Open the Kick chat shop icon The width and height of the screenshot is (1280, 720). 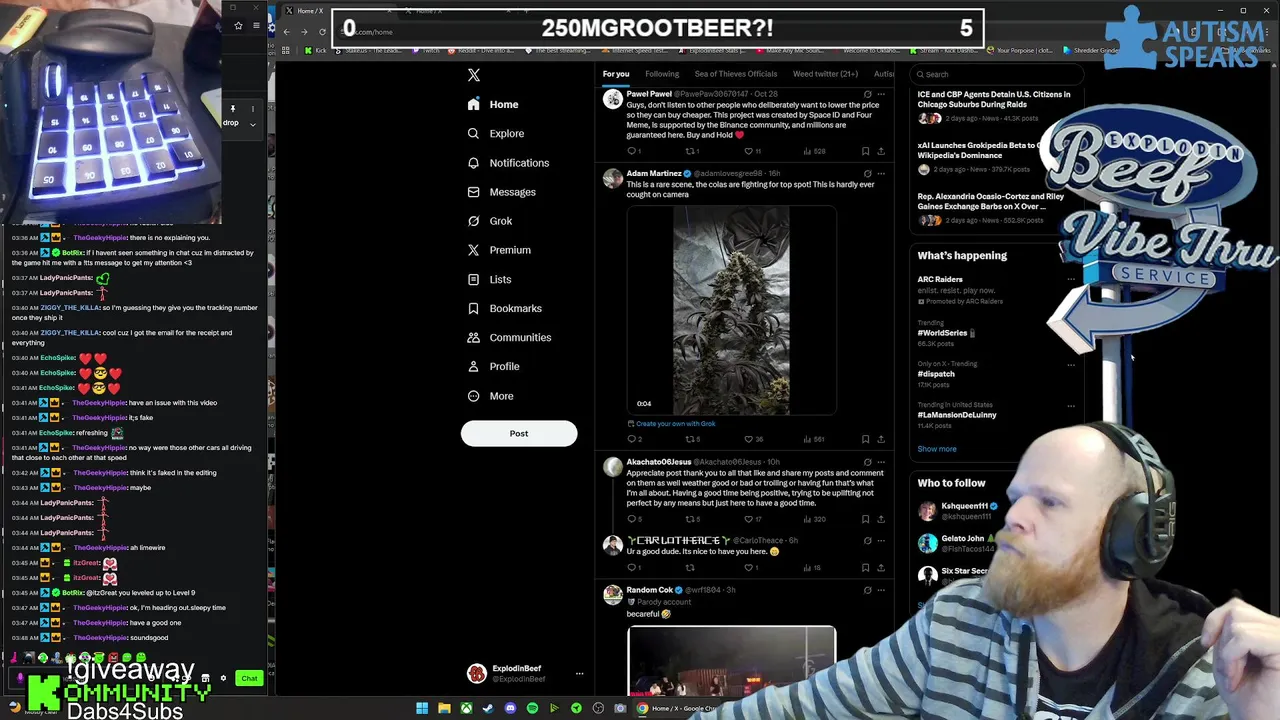pos(205,679)
